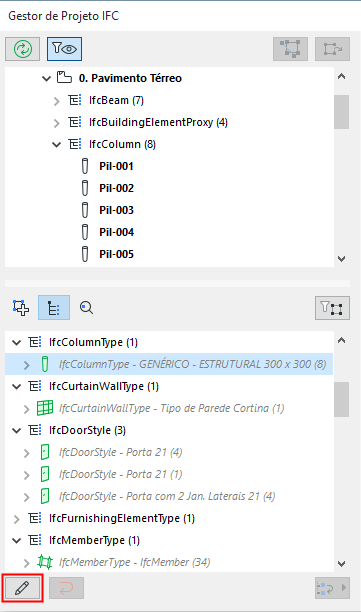Image resolution: width=361 pixels, height=612 pixels.
Task: Select the Pil-004 column
Action: [116, 232]
